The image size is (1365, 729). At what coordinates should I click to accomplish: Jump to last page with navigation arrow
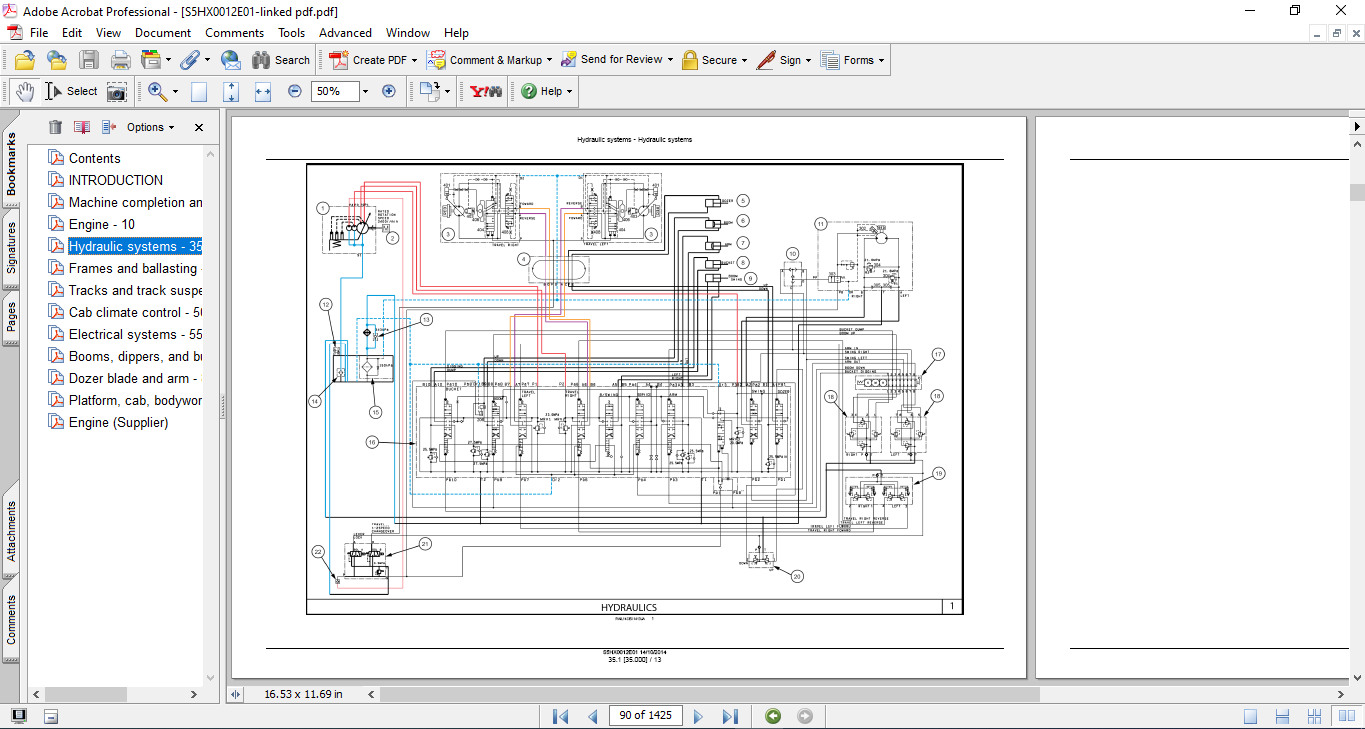tap(730, 716)
